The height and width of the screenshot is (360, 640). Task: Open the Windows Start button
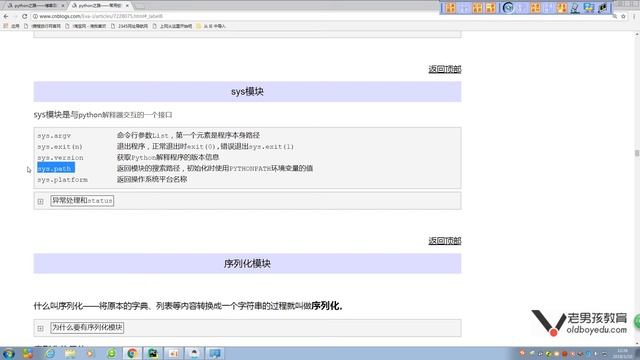pos(9,353)
